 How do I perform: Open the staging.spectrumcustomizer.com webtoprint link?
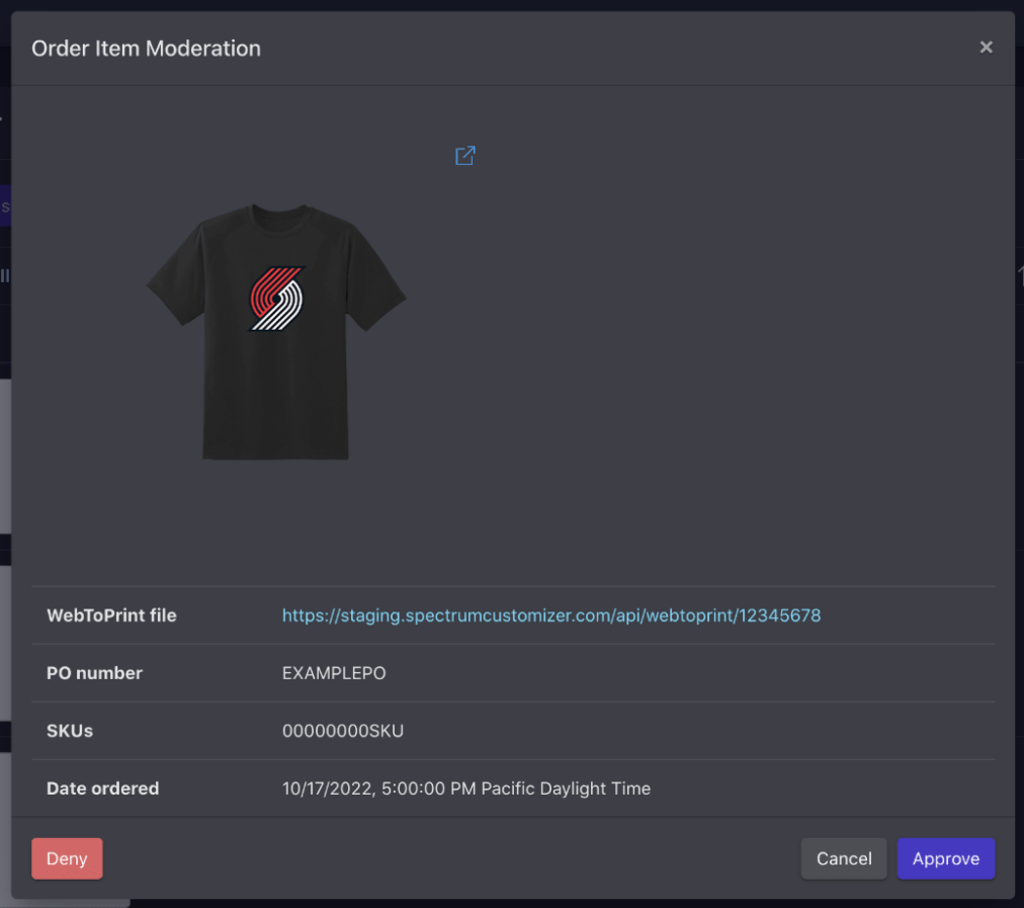click(551, 615)
